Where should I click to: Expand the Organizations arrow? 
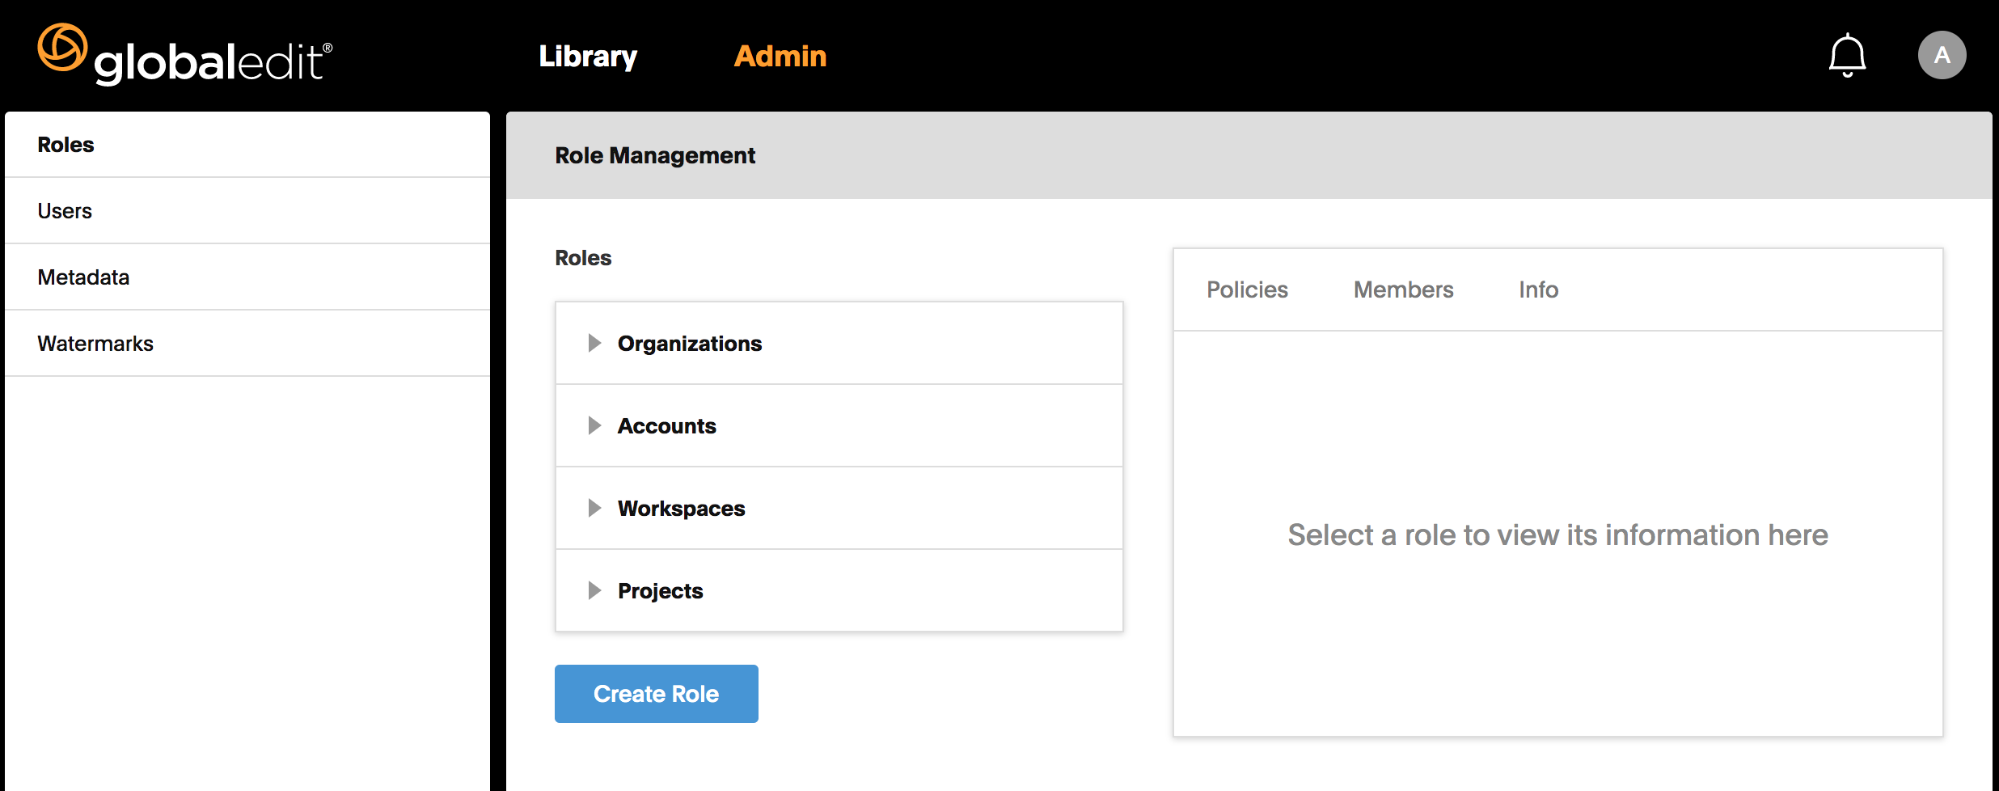pyautogui.click(x=594, y=343)
